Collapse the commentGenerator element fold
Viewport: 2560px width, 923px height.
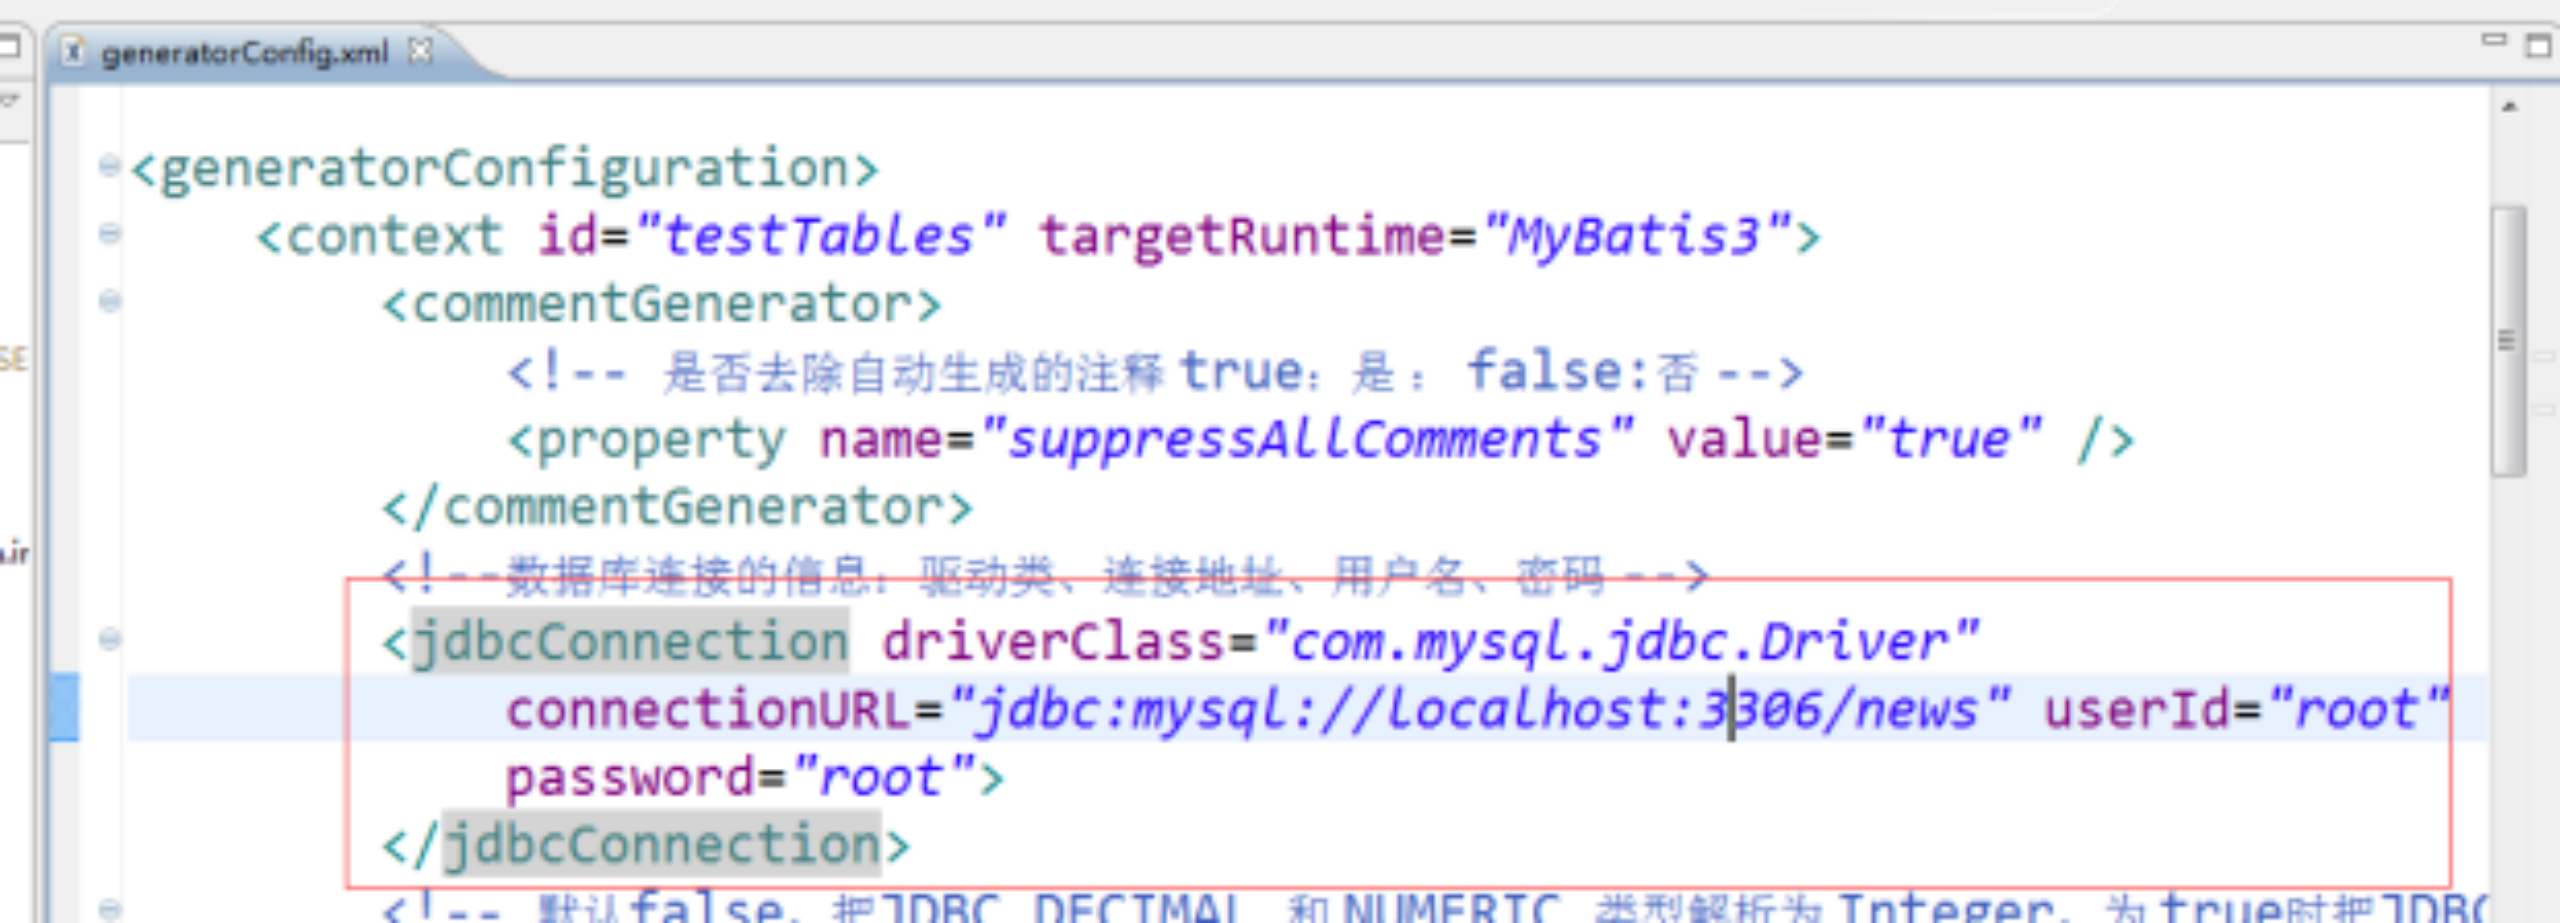click(110, 300)
